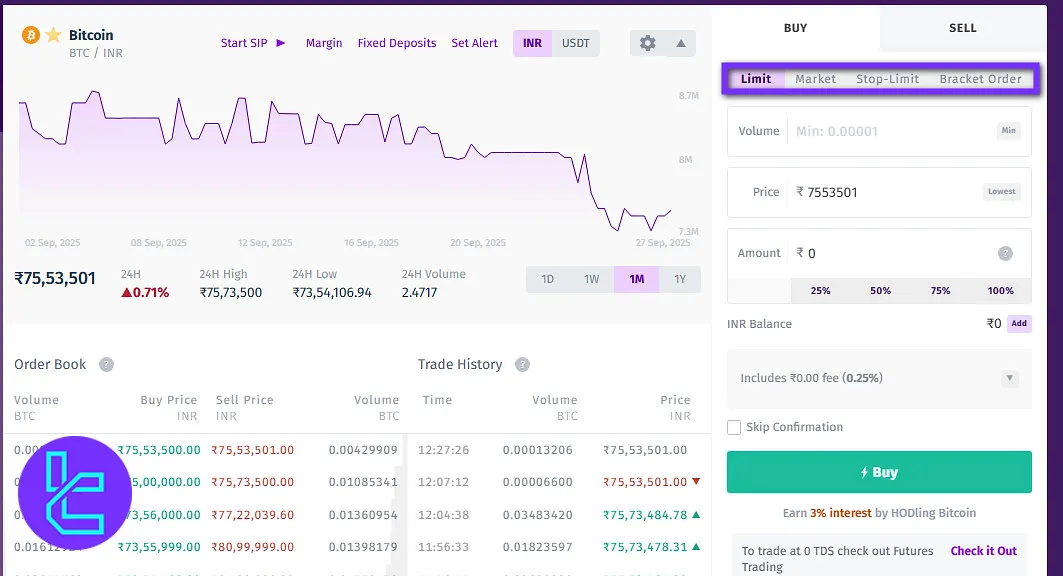Open the chart settings gear icon

pos(647,43)
